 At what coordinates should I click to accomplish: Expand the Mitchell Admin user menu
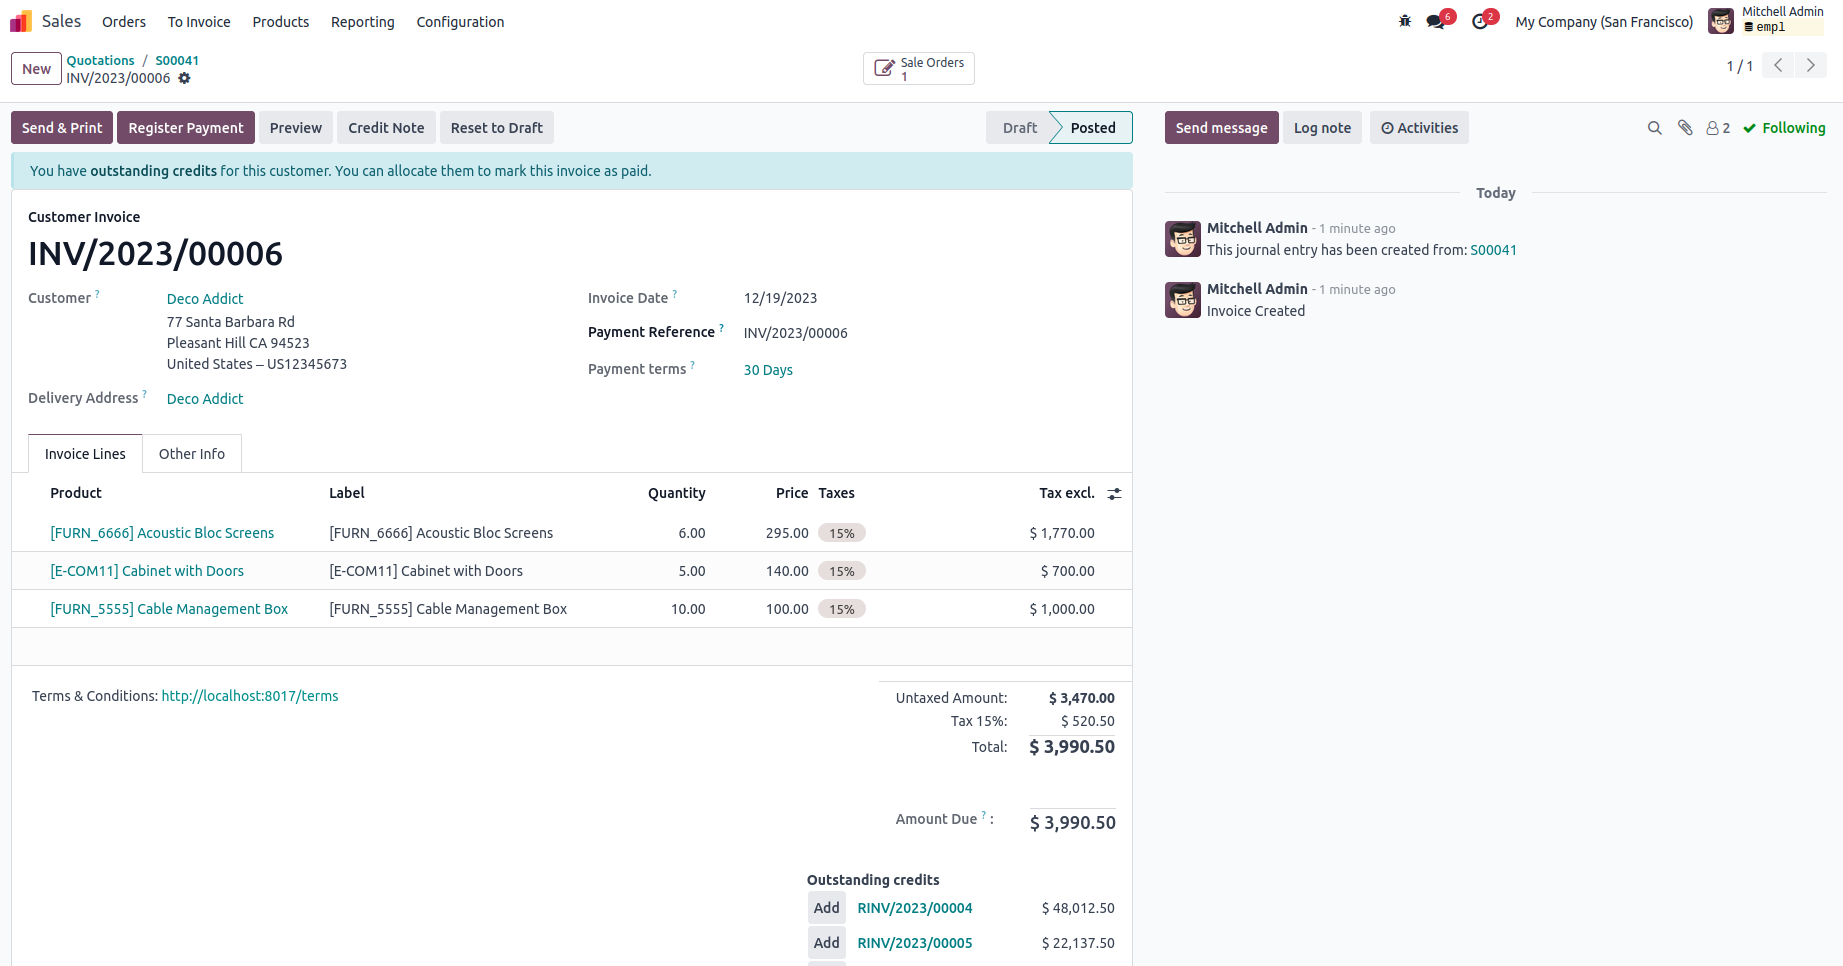[x=1767, y=21]
